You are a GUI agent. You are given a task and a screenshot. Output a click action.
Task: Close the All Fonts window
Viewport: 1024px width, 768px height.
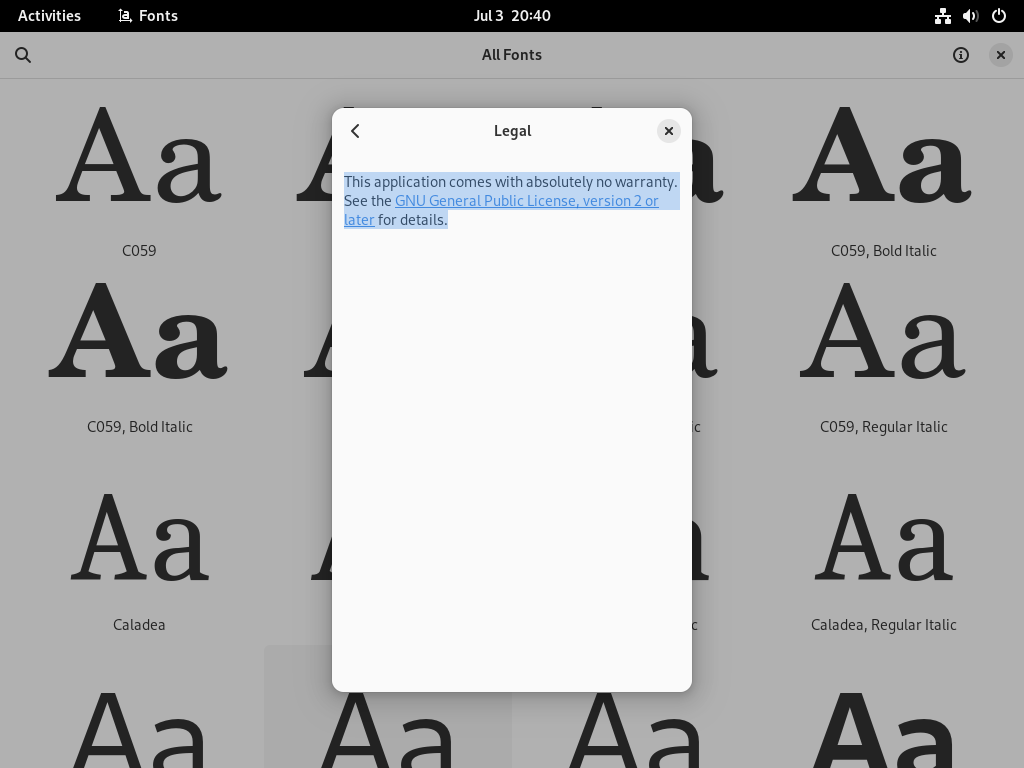click(x=1000, y=55)
